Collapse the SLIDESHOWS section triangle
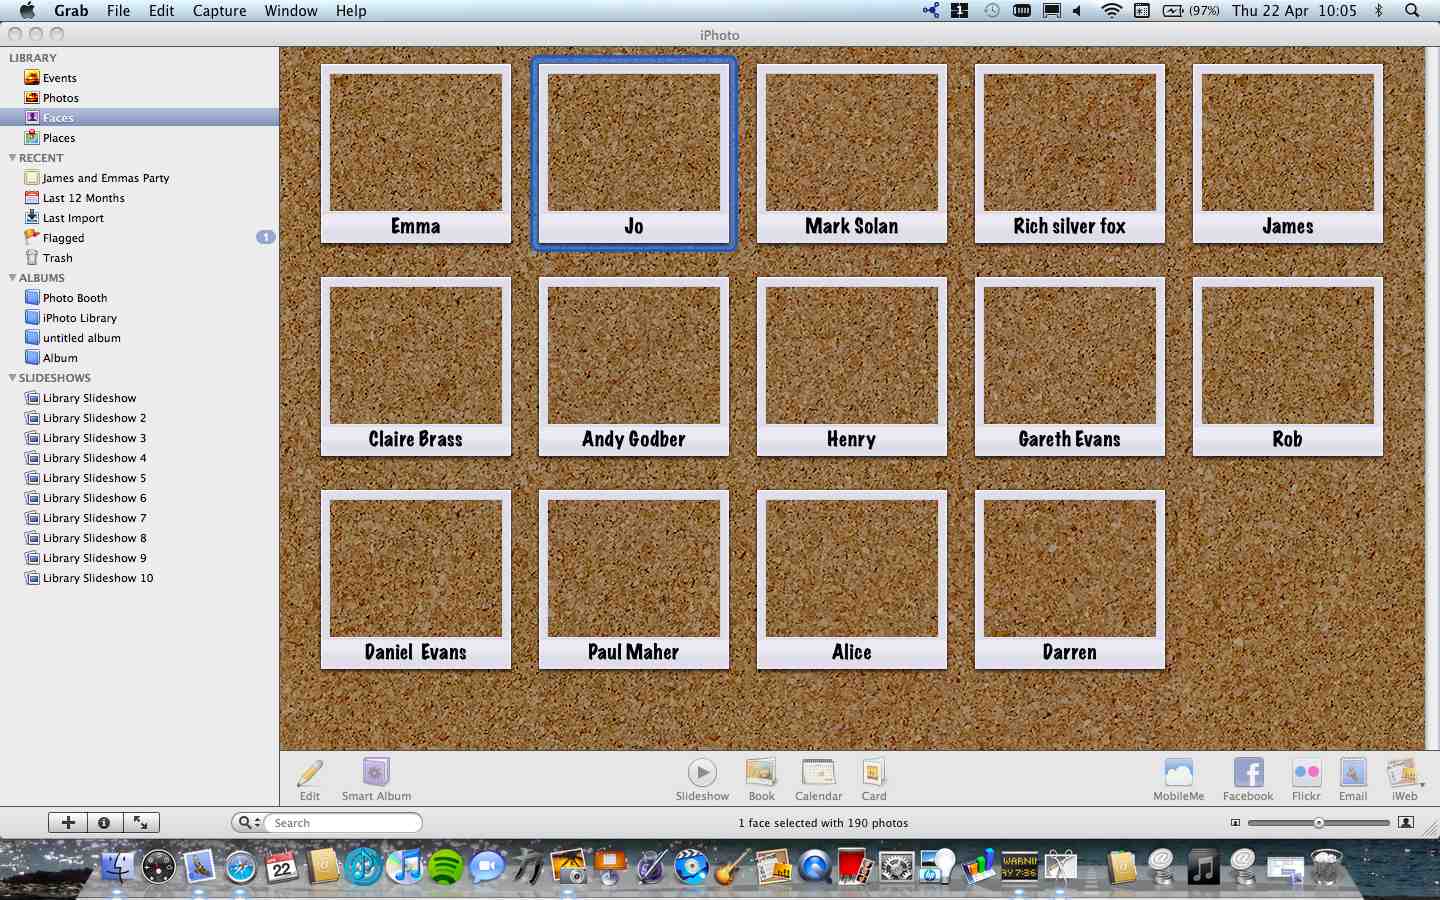1440x900 pixels. [12, 378]
